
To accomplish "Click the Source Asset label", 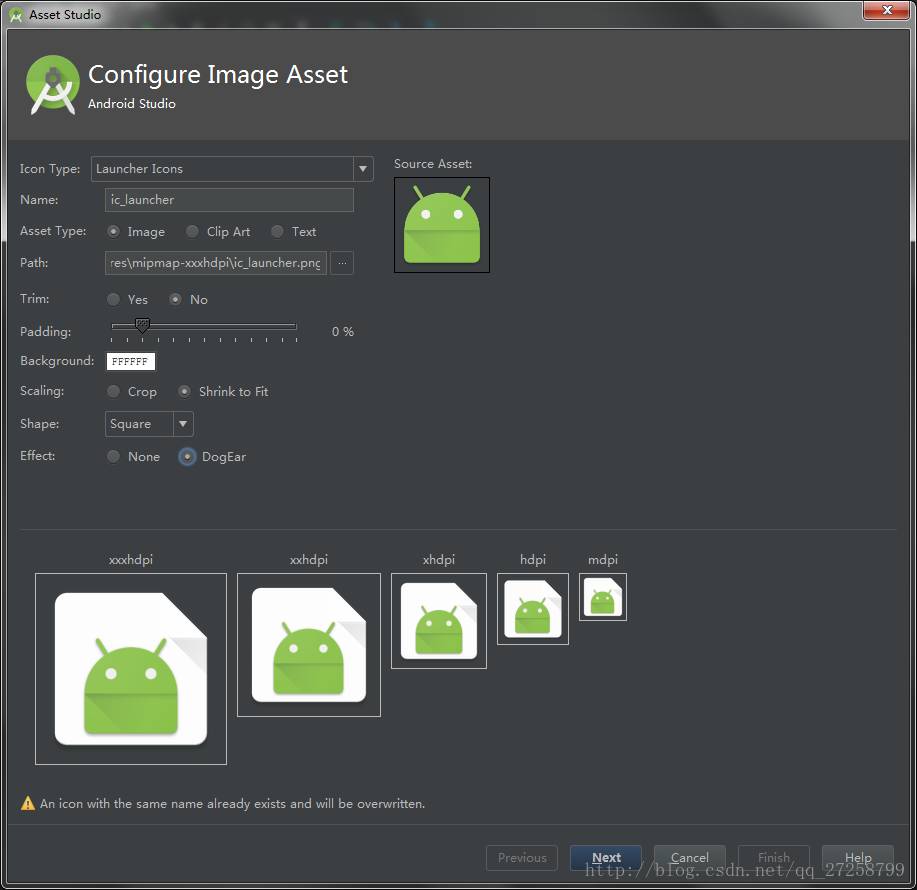I will (x=433, y=164).
